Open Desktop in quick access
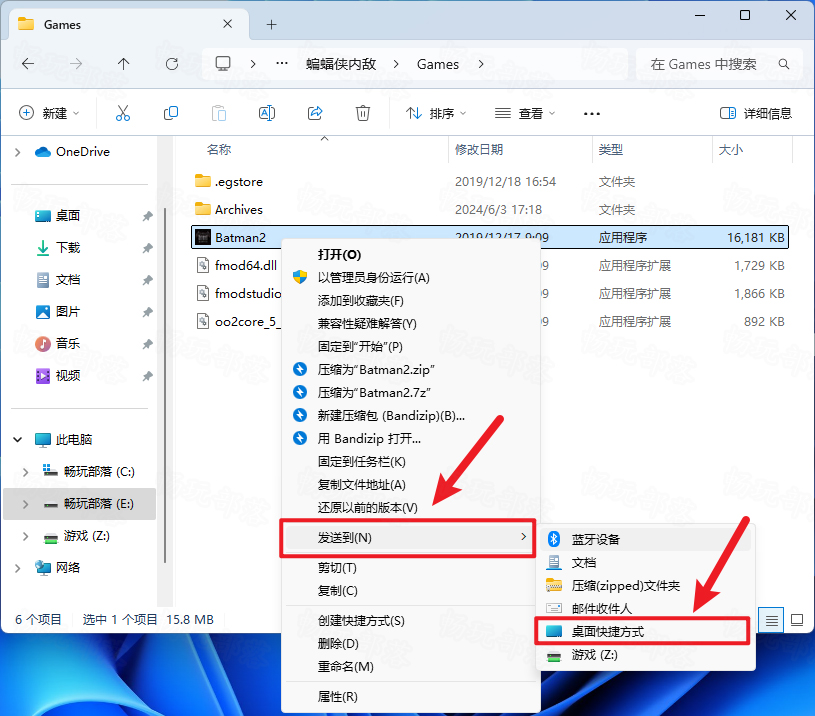 tap(68, 216)
